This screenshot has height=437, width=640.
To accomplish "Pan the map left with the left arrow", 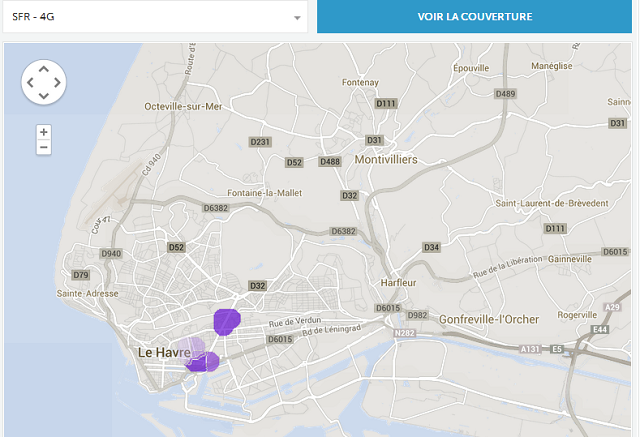I will tap(30, 83).
